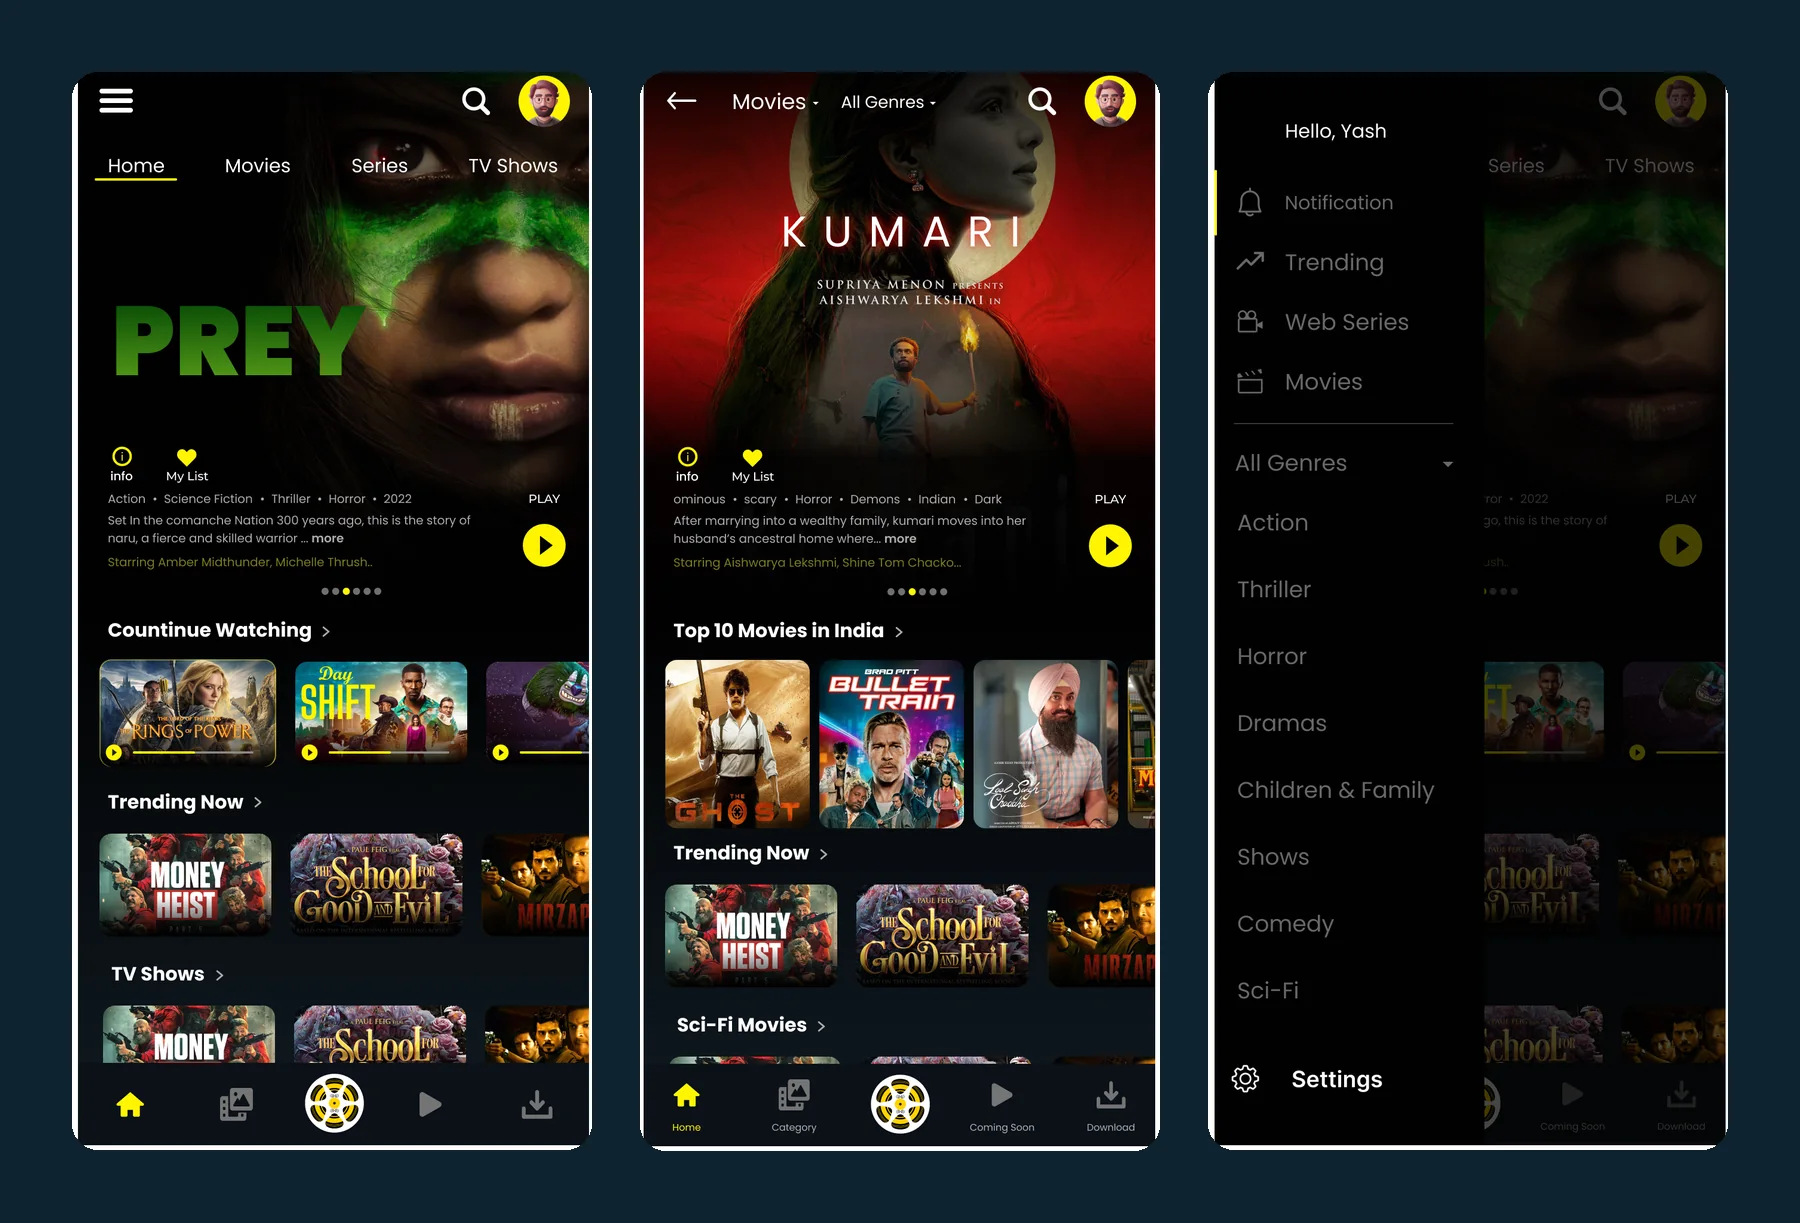1800x1223 pixels.
Task: Switch to TV Shows tab on Home screen
Action: coord(513,166)
